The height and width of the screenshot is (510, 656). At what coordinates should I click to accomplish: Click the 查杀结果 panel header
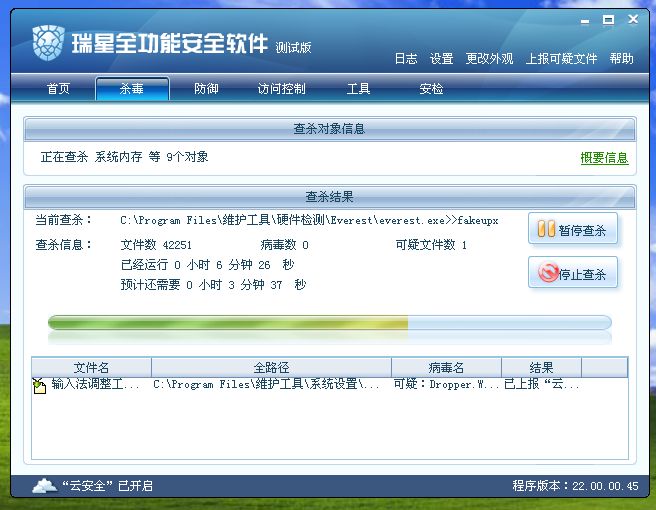(330, 197)
